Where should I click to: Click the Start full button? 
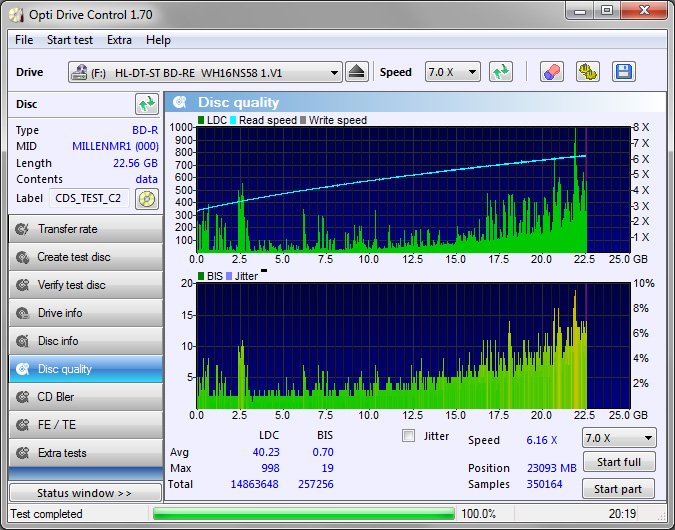tap(619, 462)
